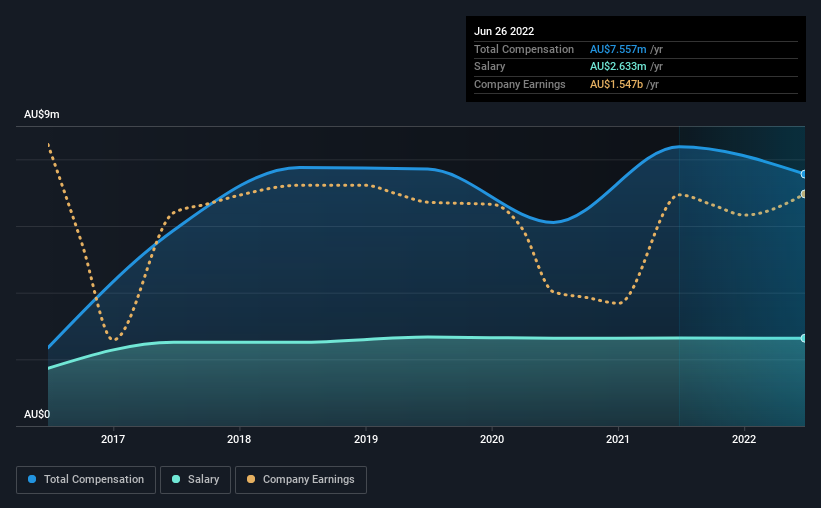Click the AU$0 y-axis label
Screen dimensions: 821x508
(x=37, y=414)
